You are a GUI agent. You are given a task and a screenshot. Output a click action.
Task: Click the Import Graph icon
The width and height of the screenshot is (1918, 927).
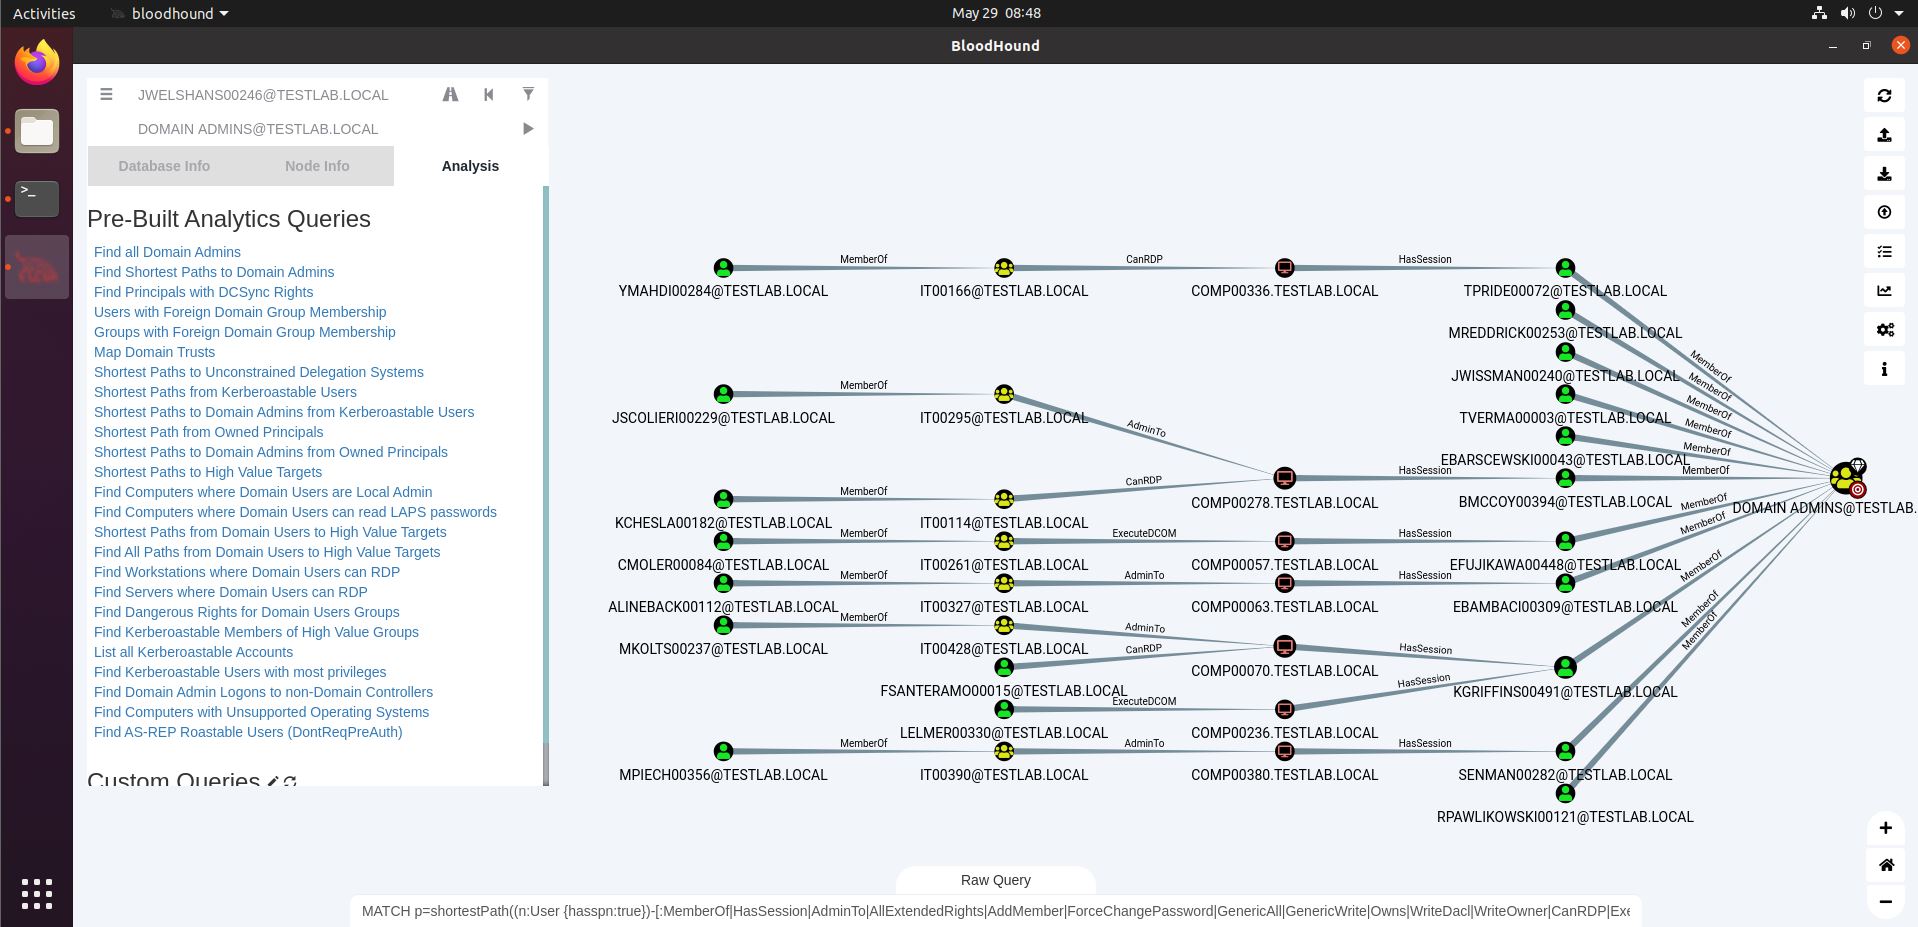(x=1884, y=174)
